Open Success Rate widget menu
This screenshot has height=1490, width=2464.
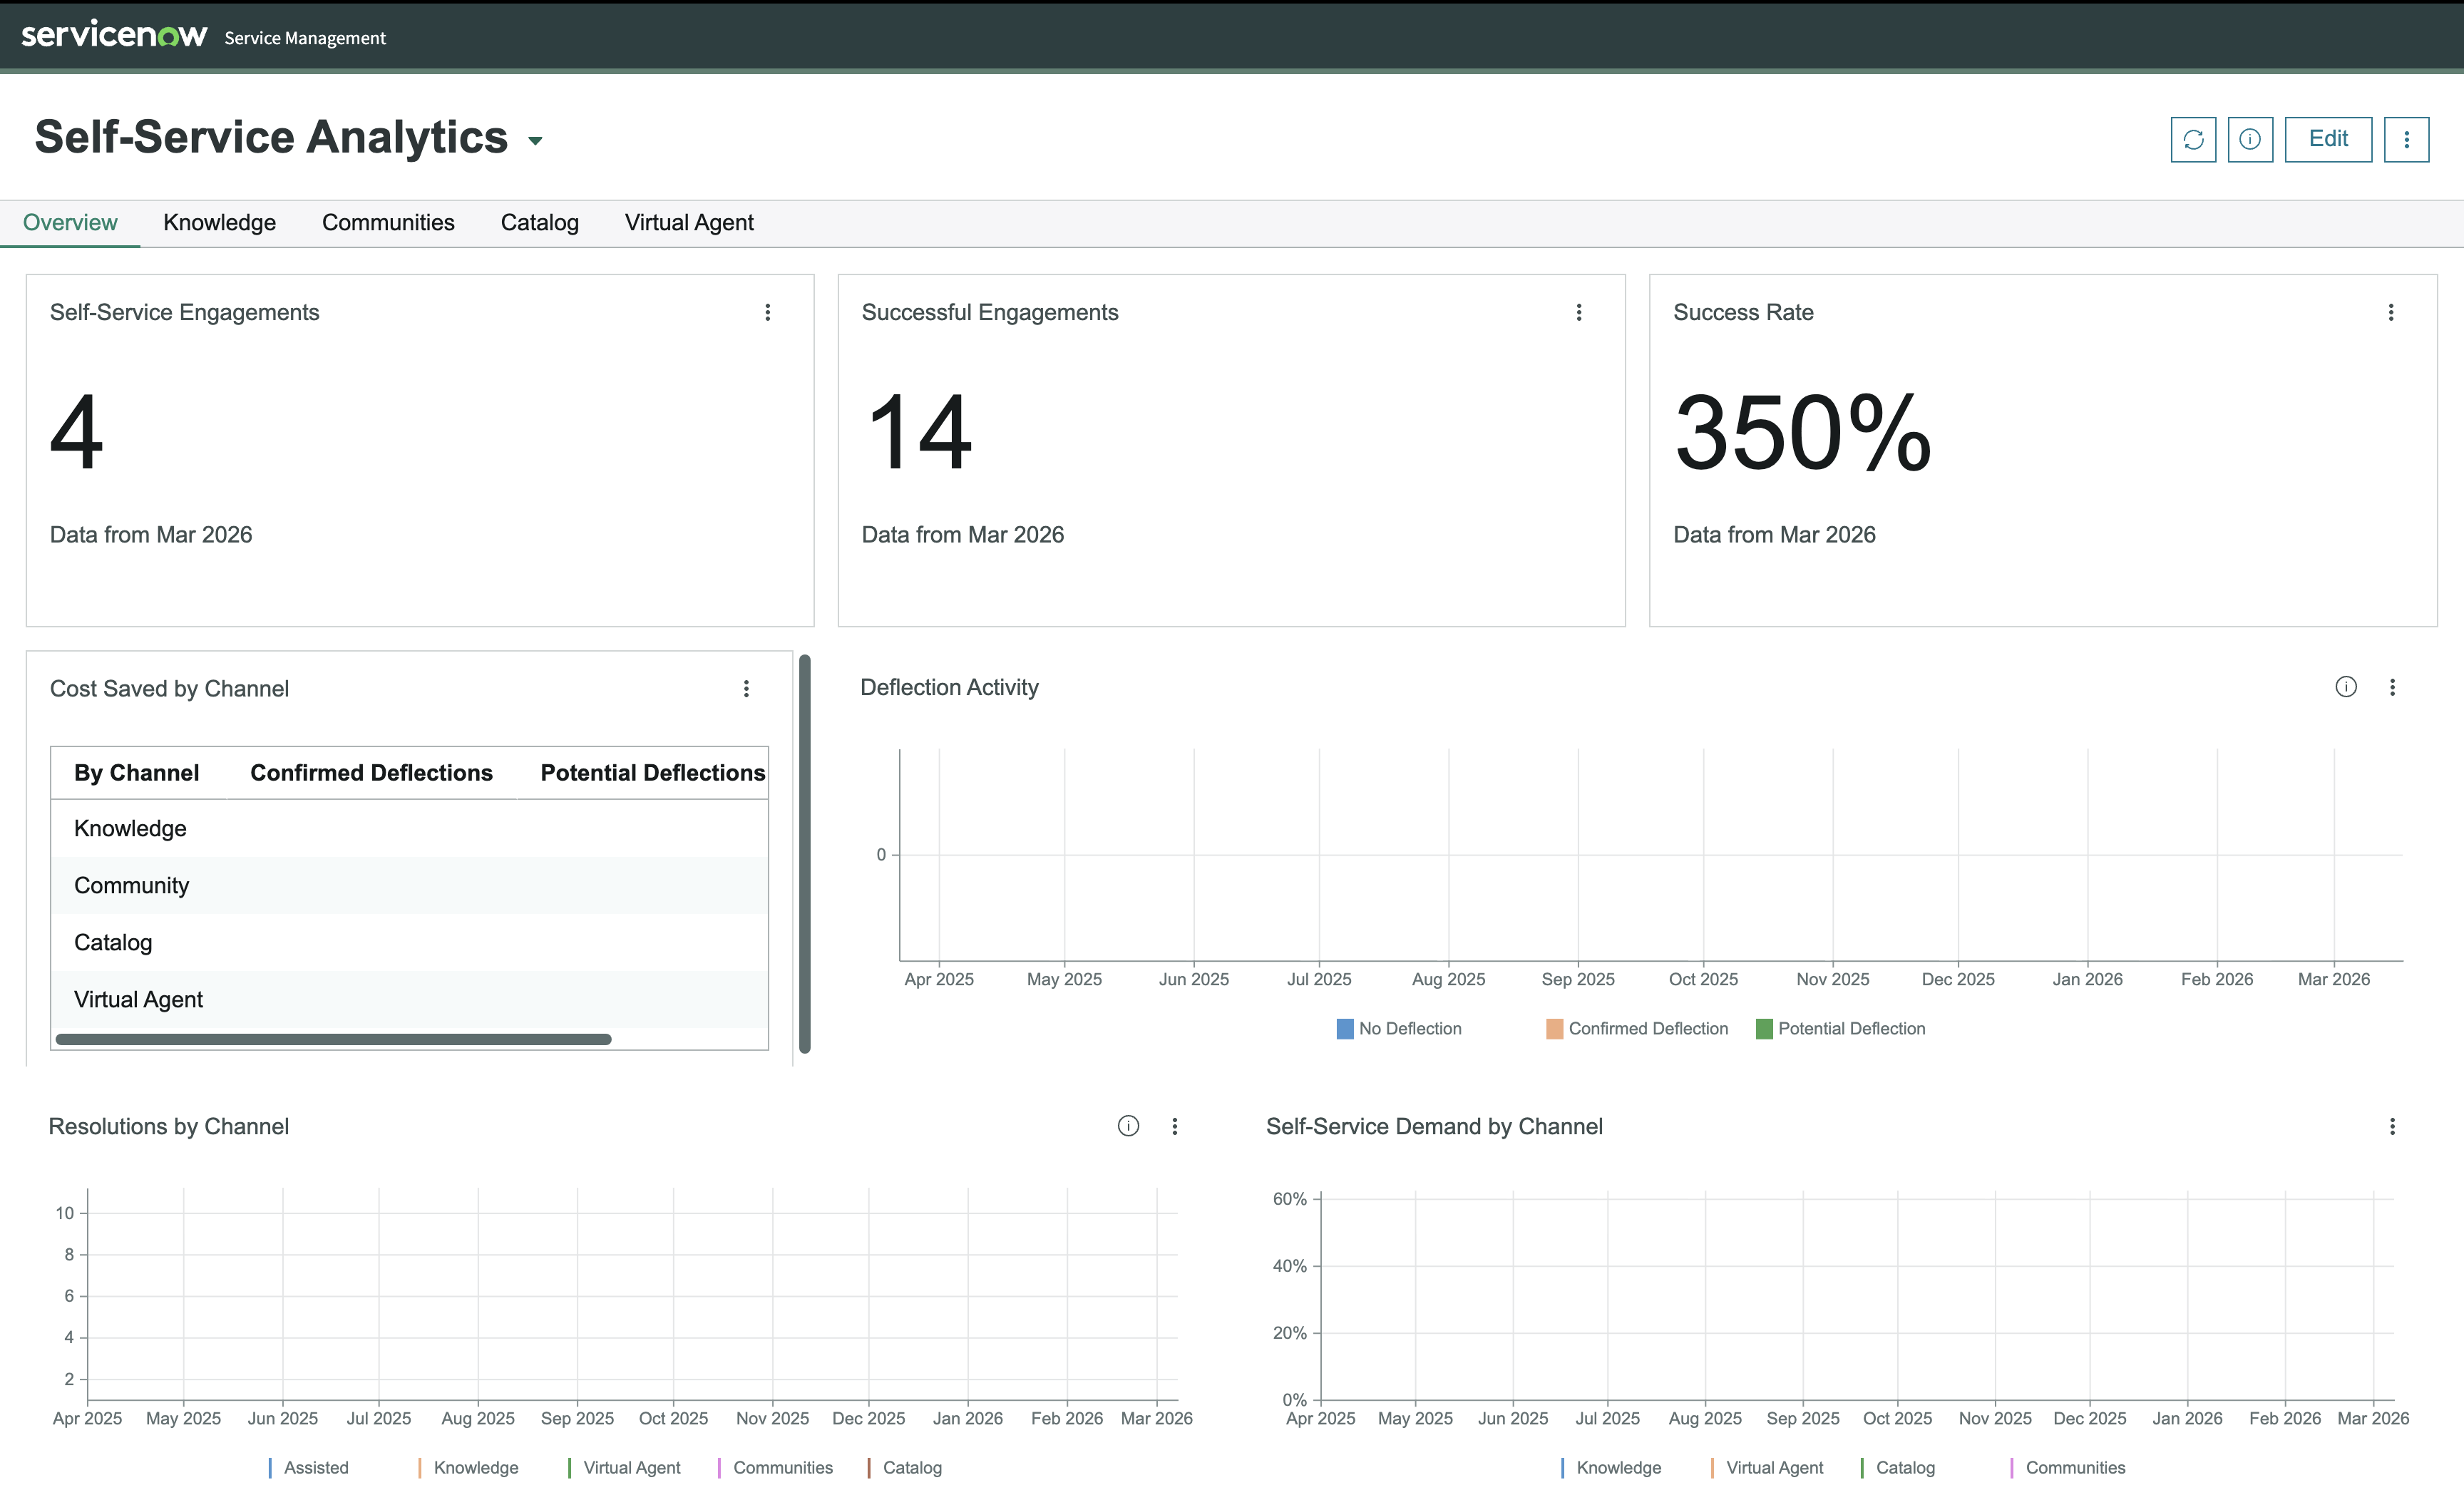(x=2391, y=312)
